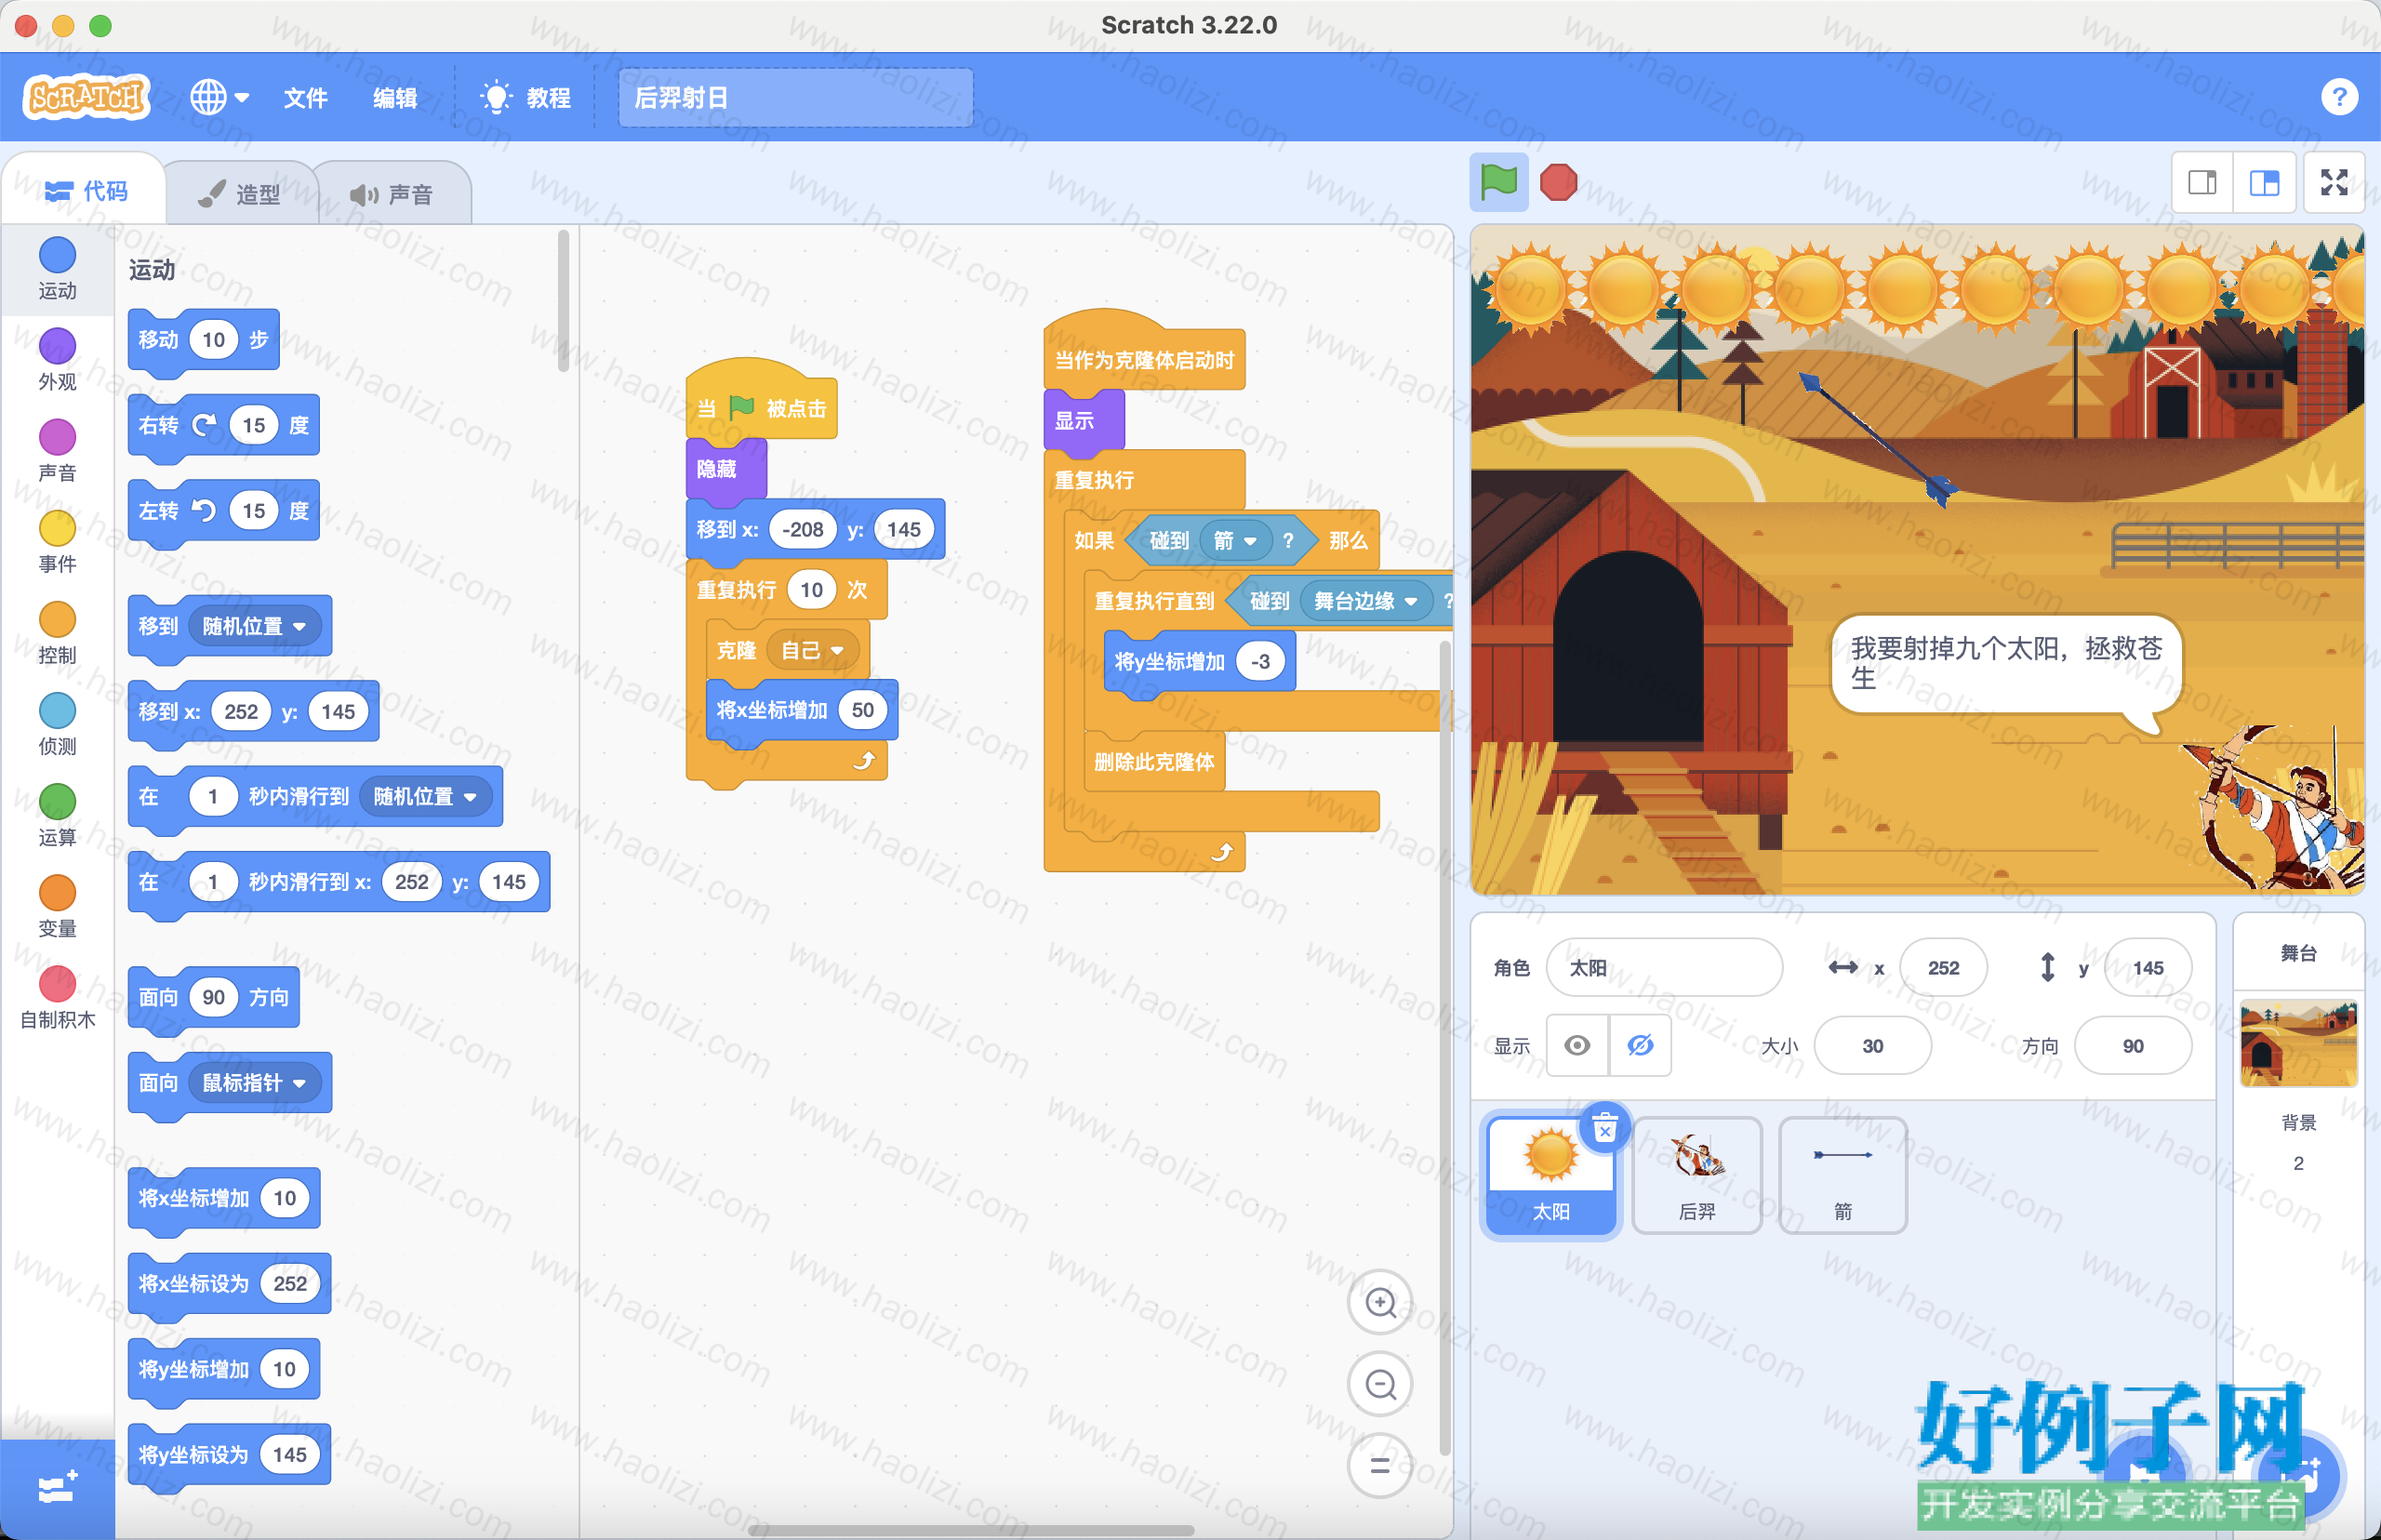Enter full screen stage mode
This screenshot has height=1540, width=2381.
(x=2334, y=182)
